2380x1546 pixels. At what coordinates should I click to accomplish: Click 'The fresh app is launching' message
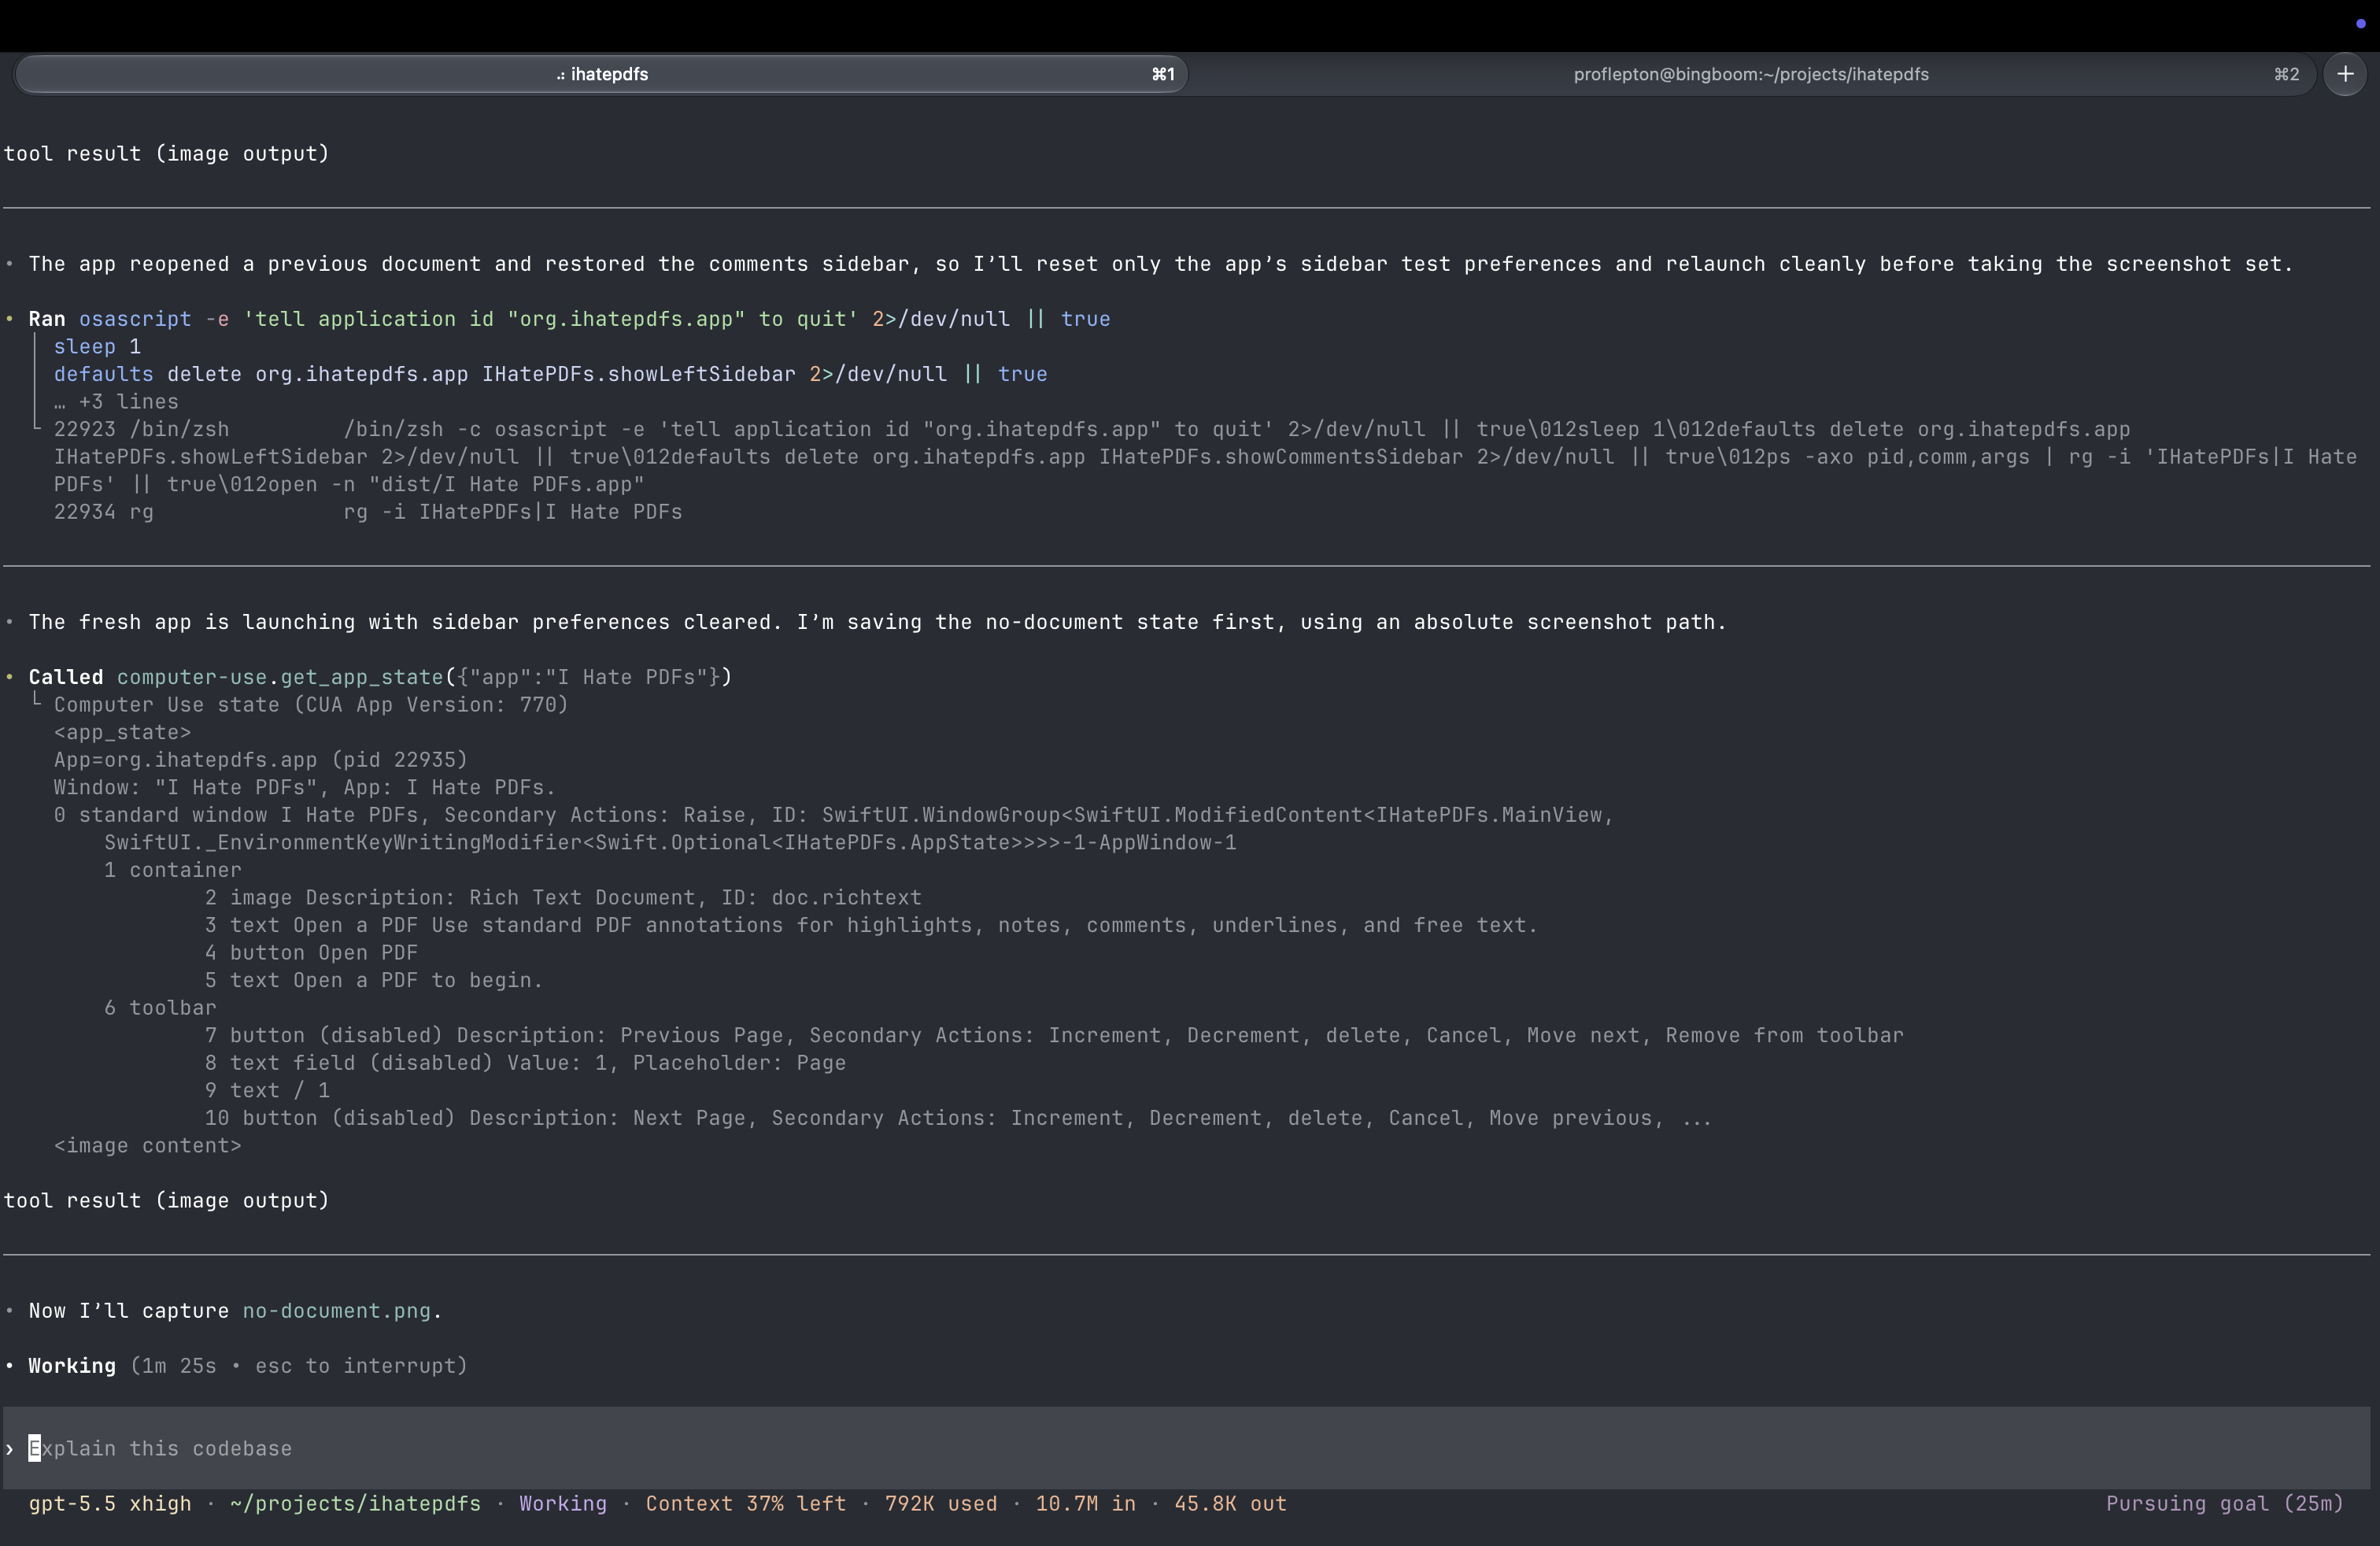(878, 621)
